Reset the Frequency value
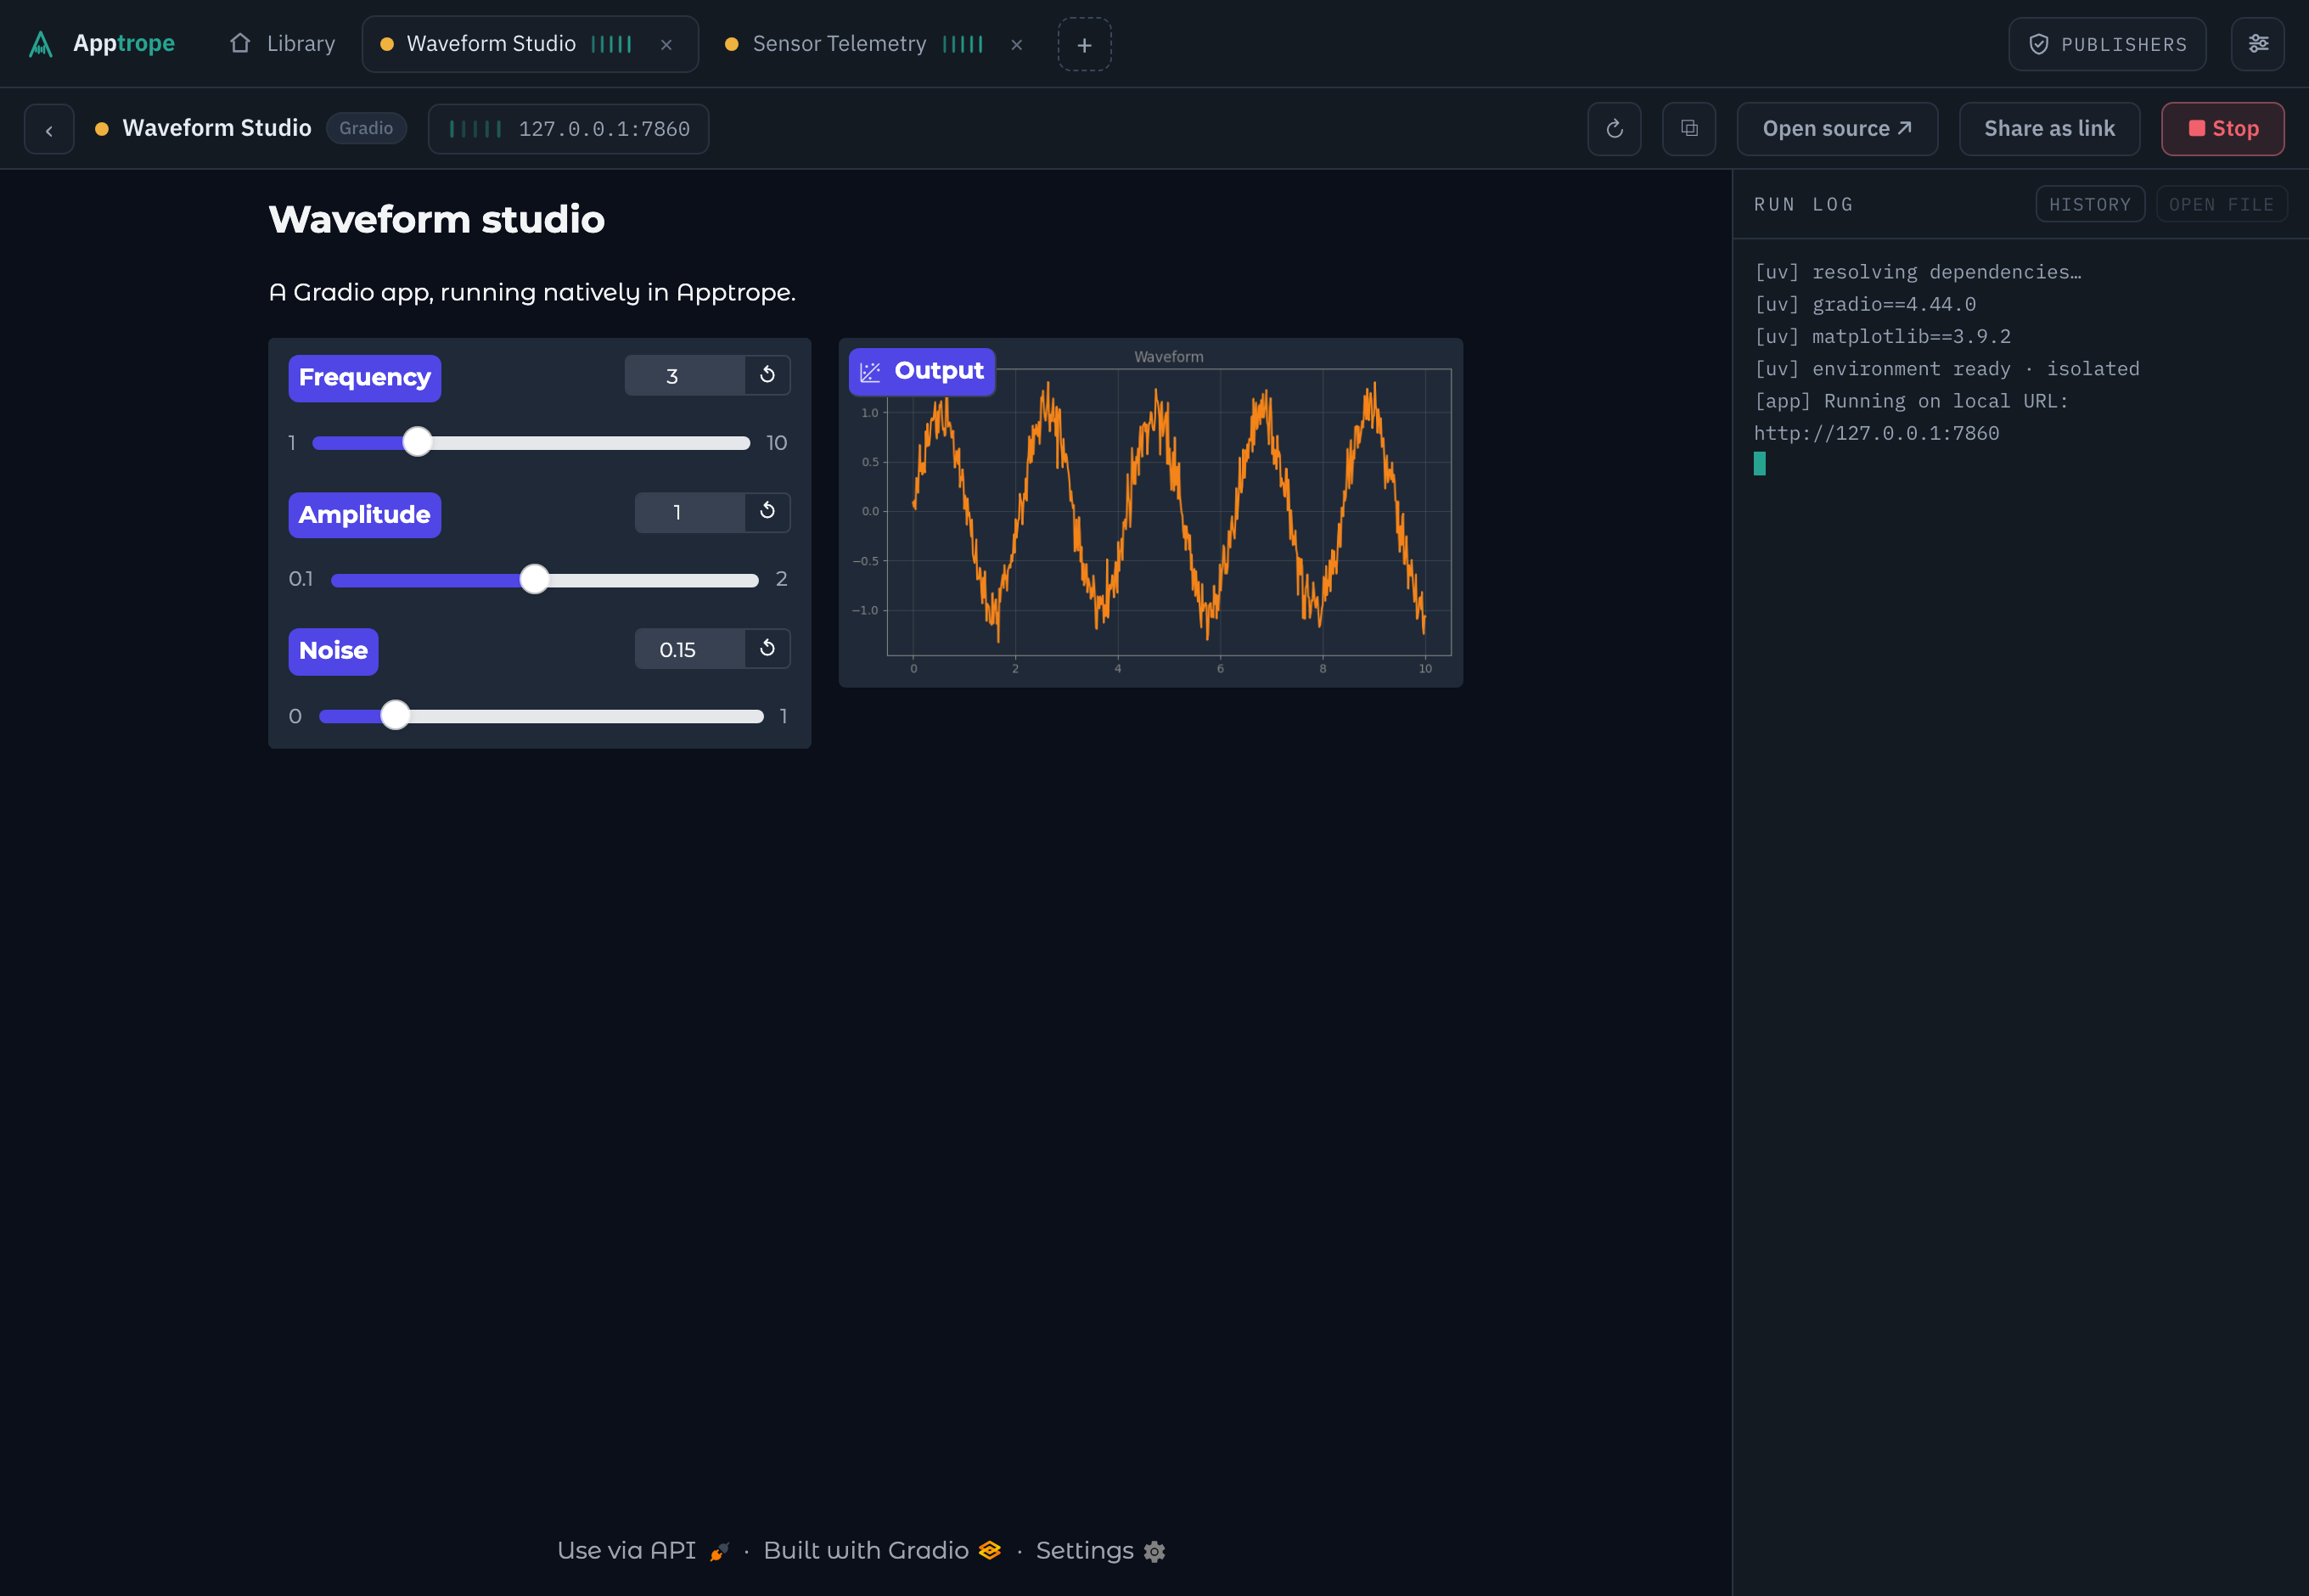 coord(767,375)
